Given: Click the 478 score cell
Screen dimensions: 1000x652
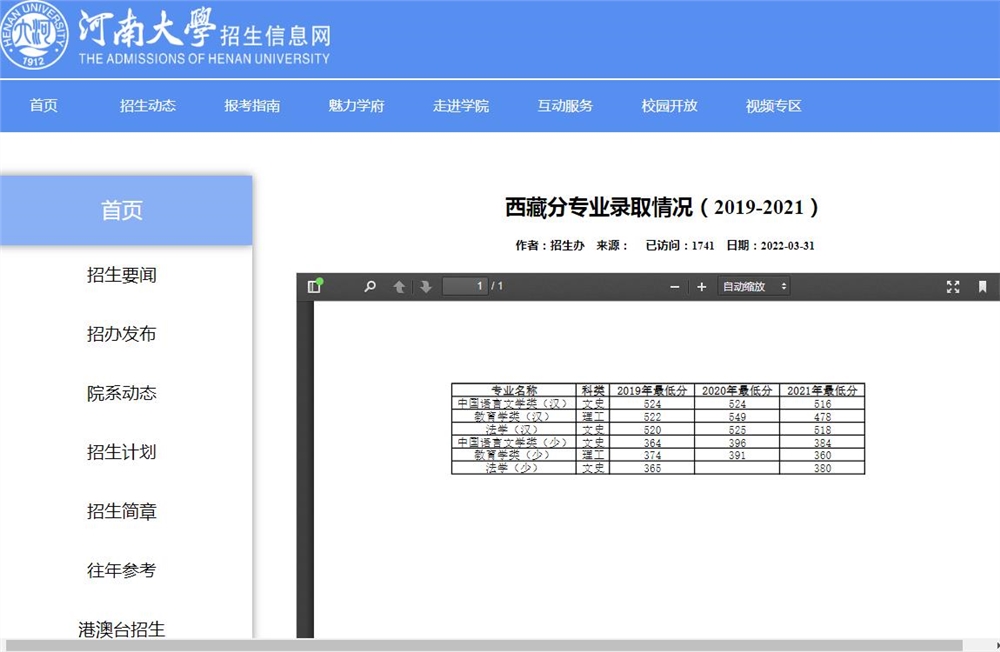Looking at the screenshot, I should click(x=823, y=417).
